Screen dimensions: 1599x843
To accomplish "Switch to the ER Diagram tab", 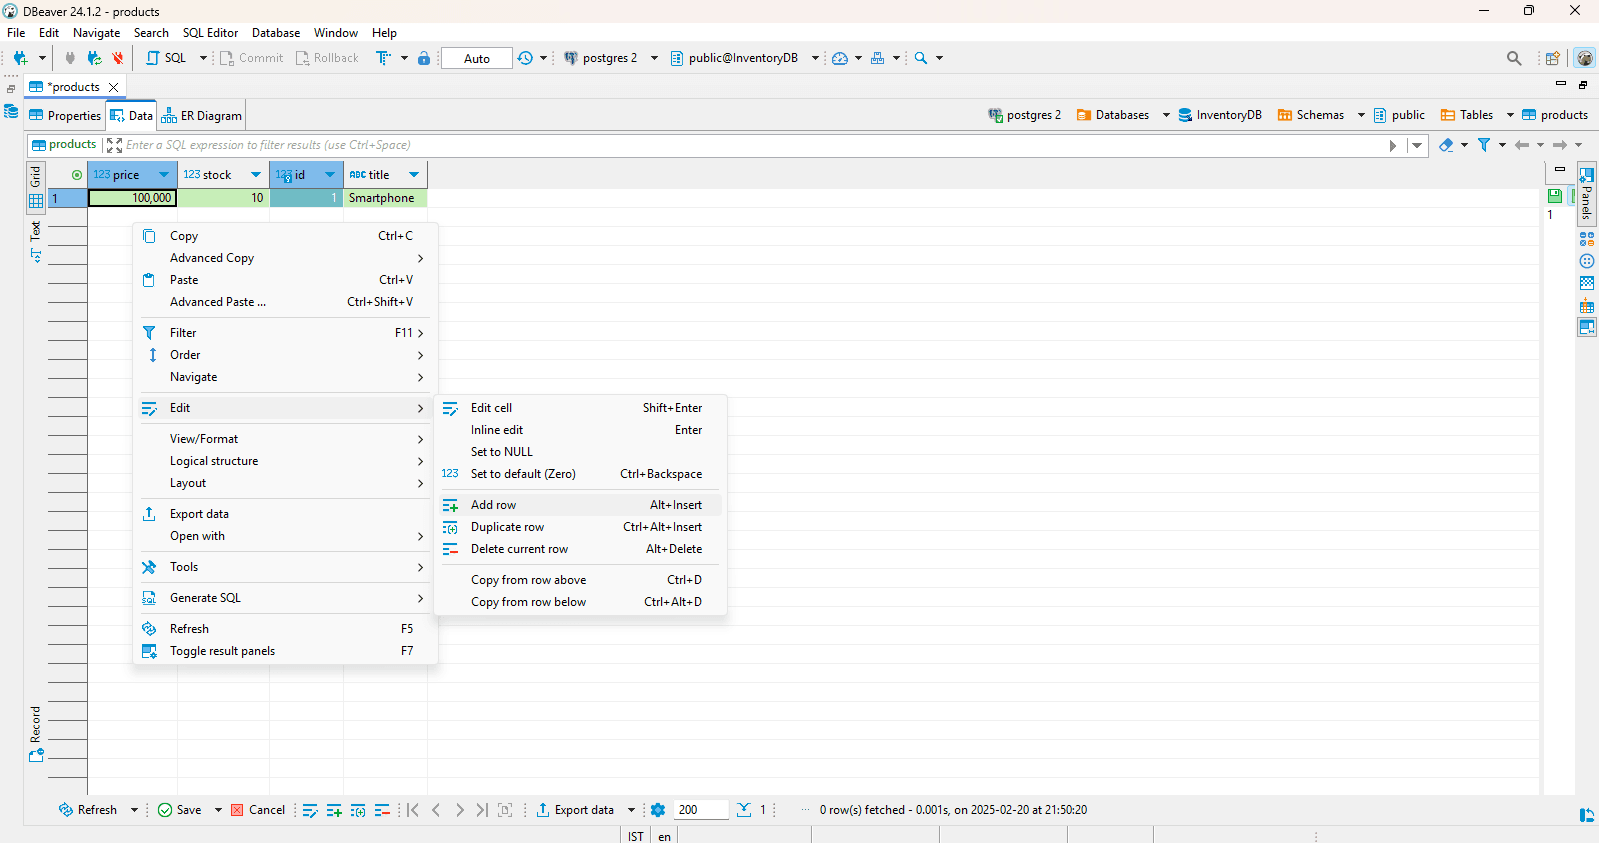I will (202, 116).
